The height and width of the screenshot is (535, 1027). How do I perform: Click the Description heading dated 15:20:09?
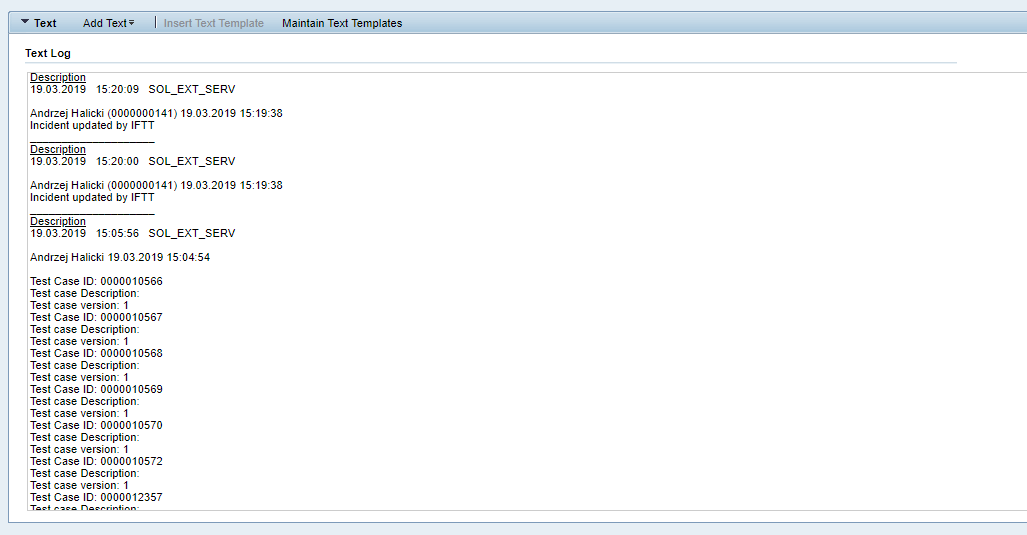58,77
